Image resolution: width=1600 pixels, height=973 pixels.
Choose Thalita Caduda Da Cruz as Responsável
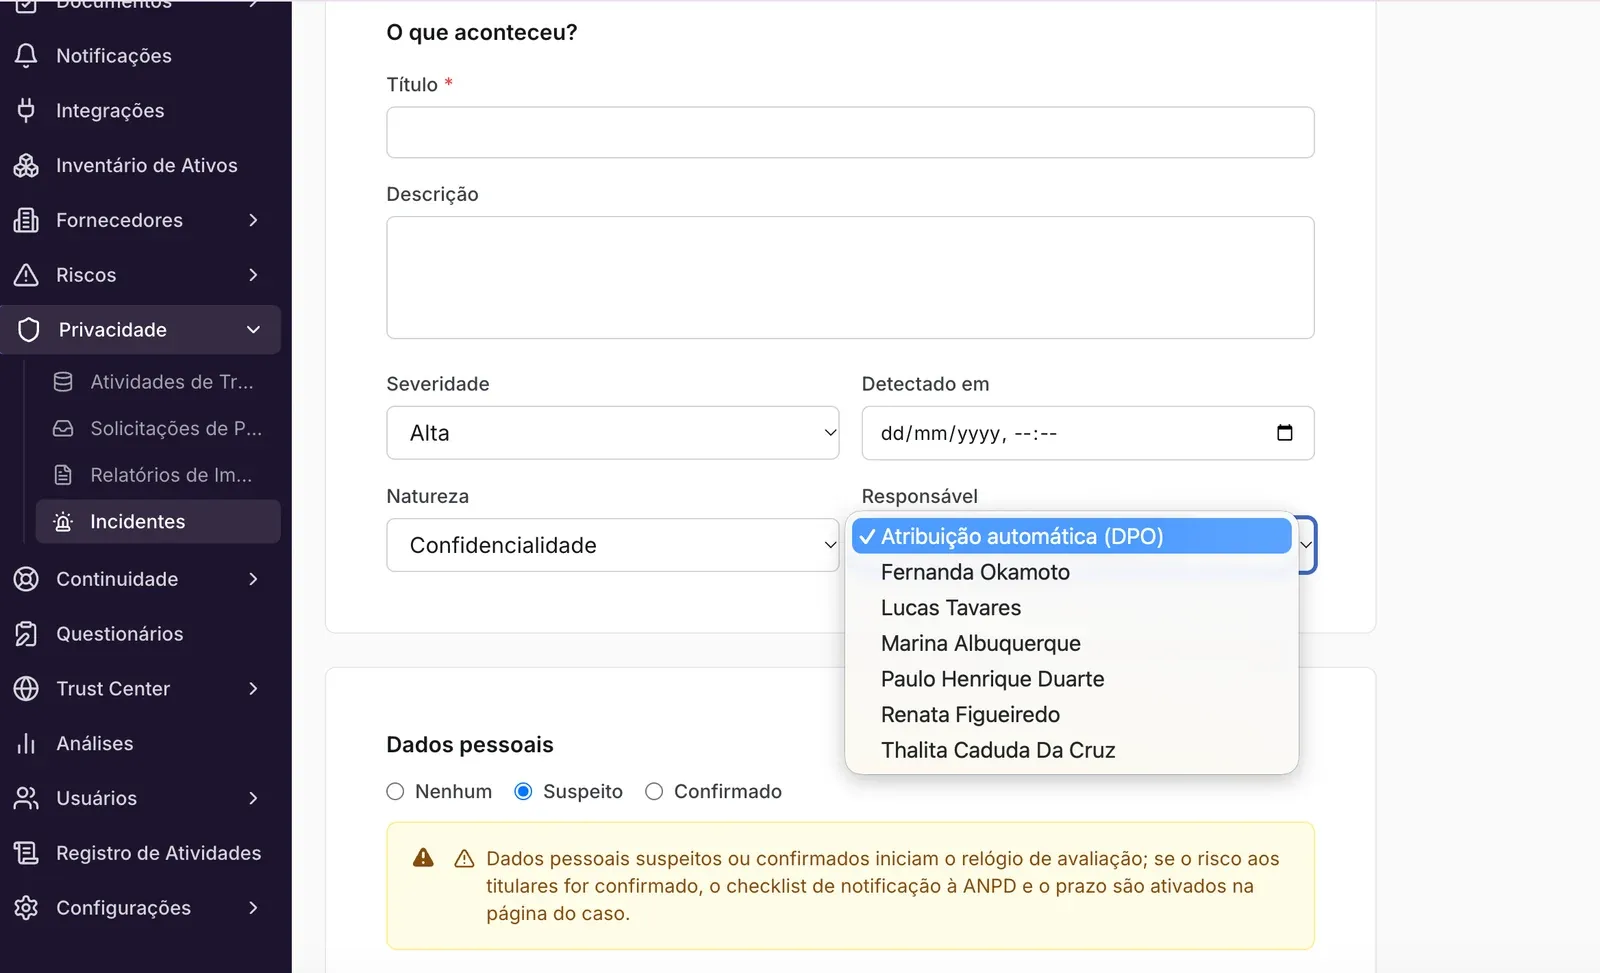pyautogui.click(x=1071, y=750)
